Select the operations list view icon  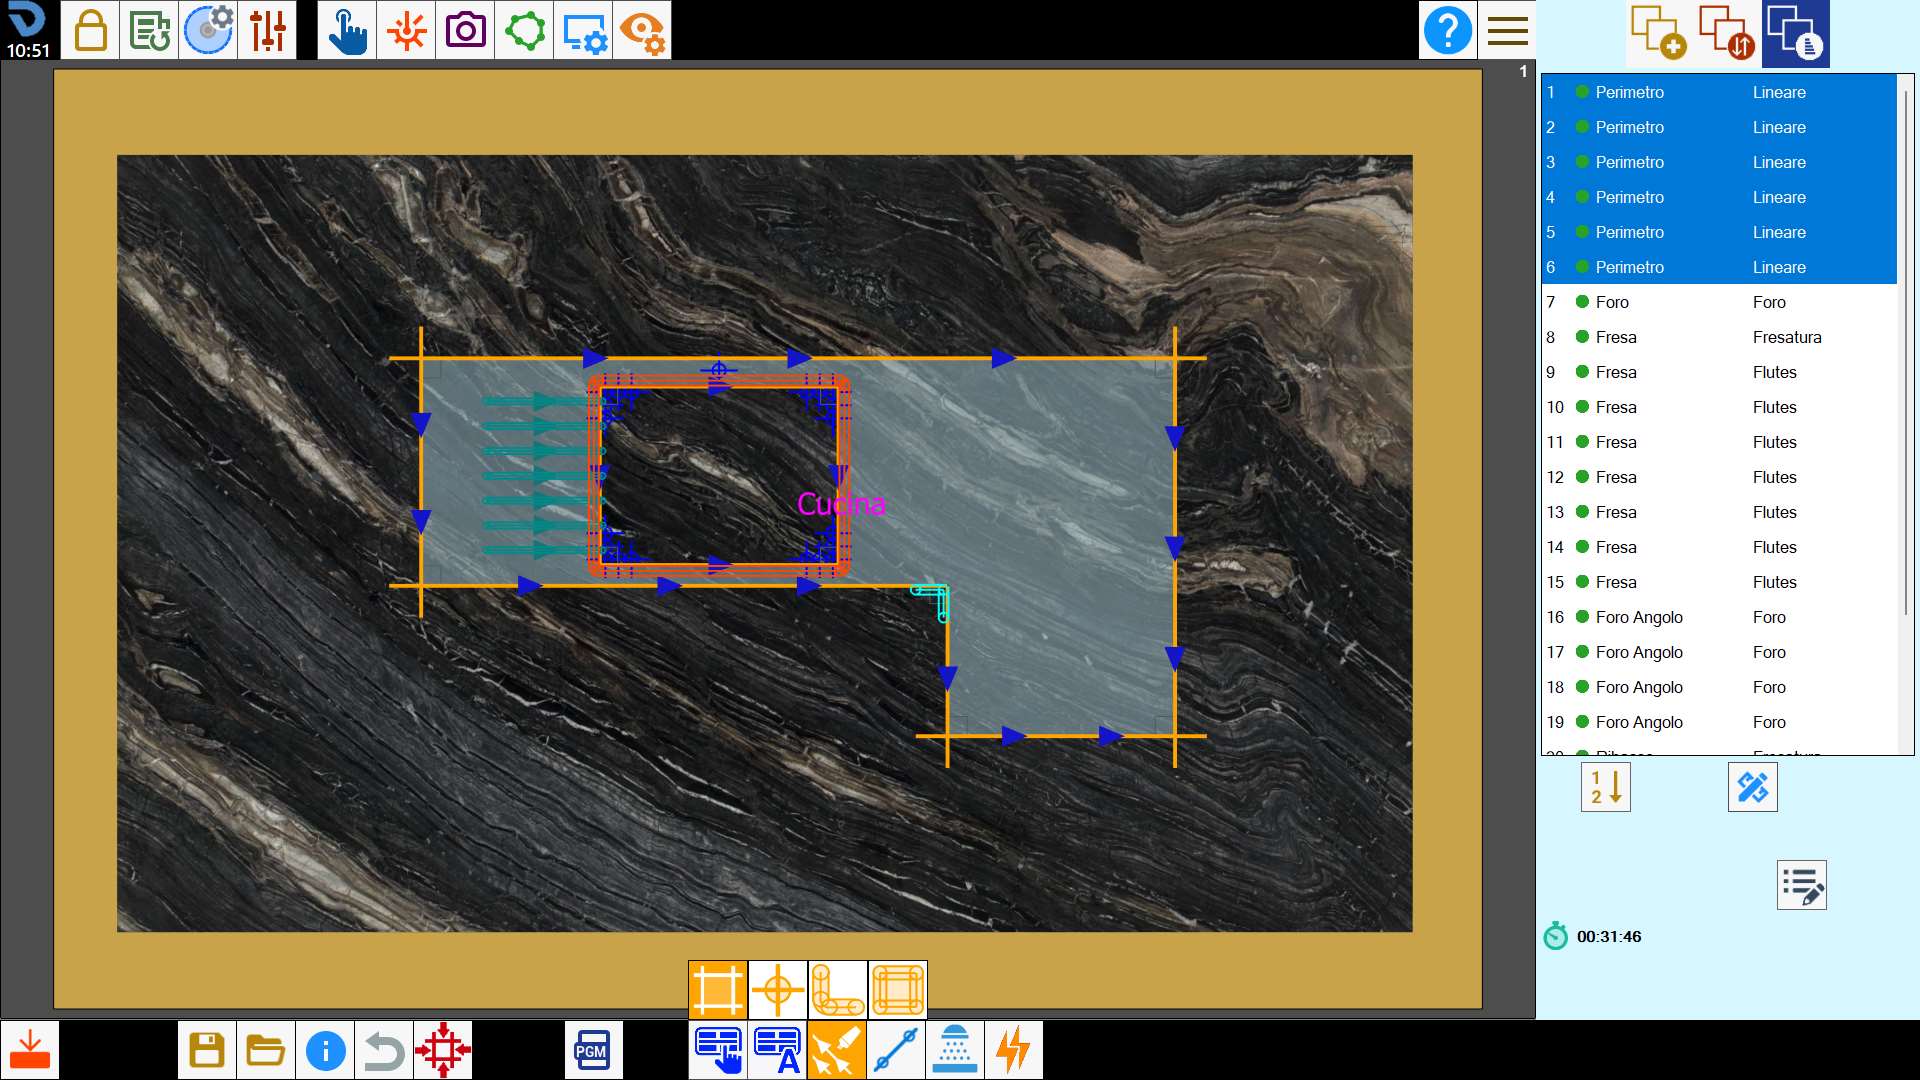pyautogui.click(x=1796, y=33)
